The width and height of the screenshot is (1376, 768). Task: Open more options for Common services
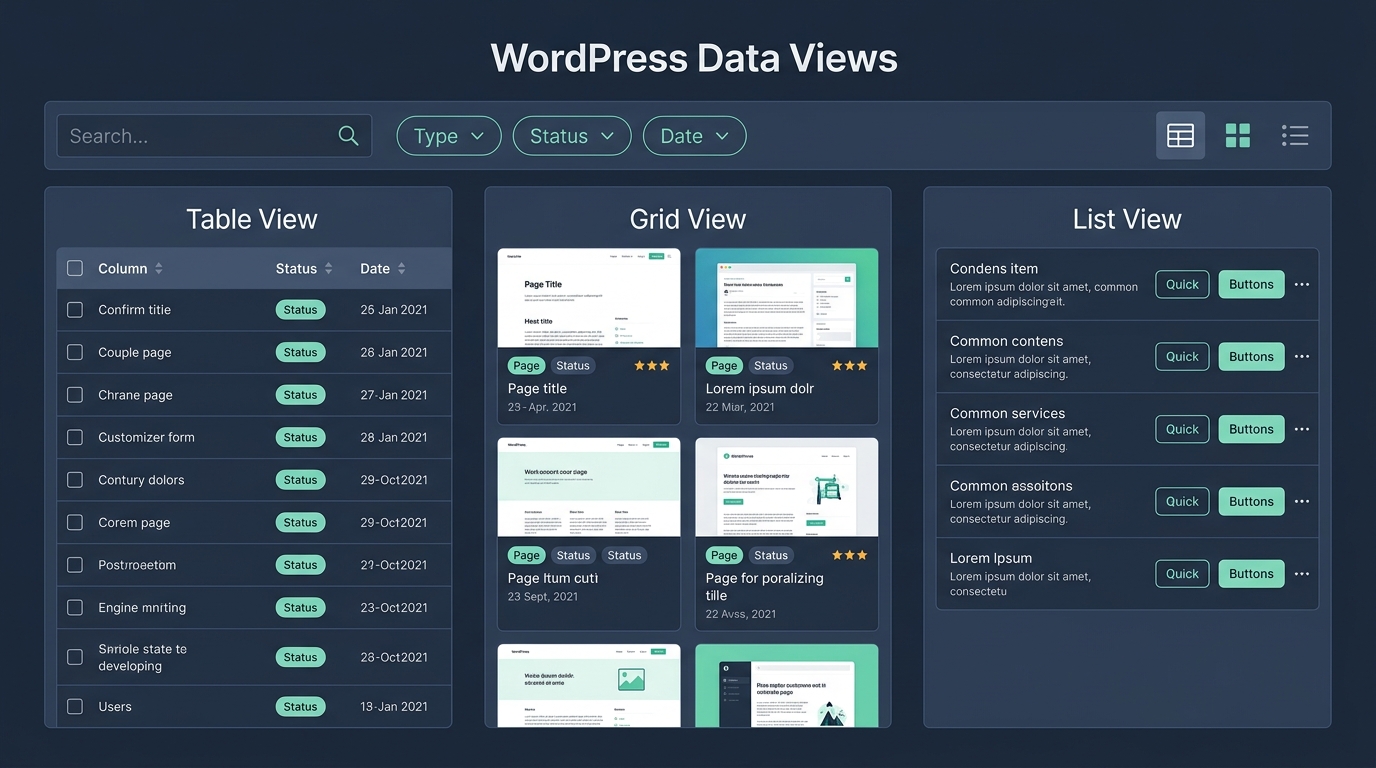(1301, 430)
